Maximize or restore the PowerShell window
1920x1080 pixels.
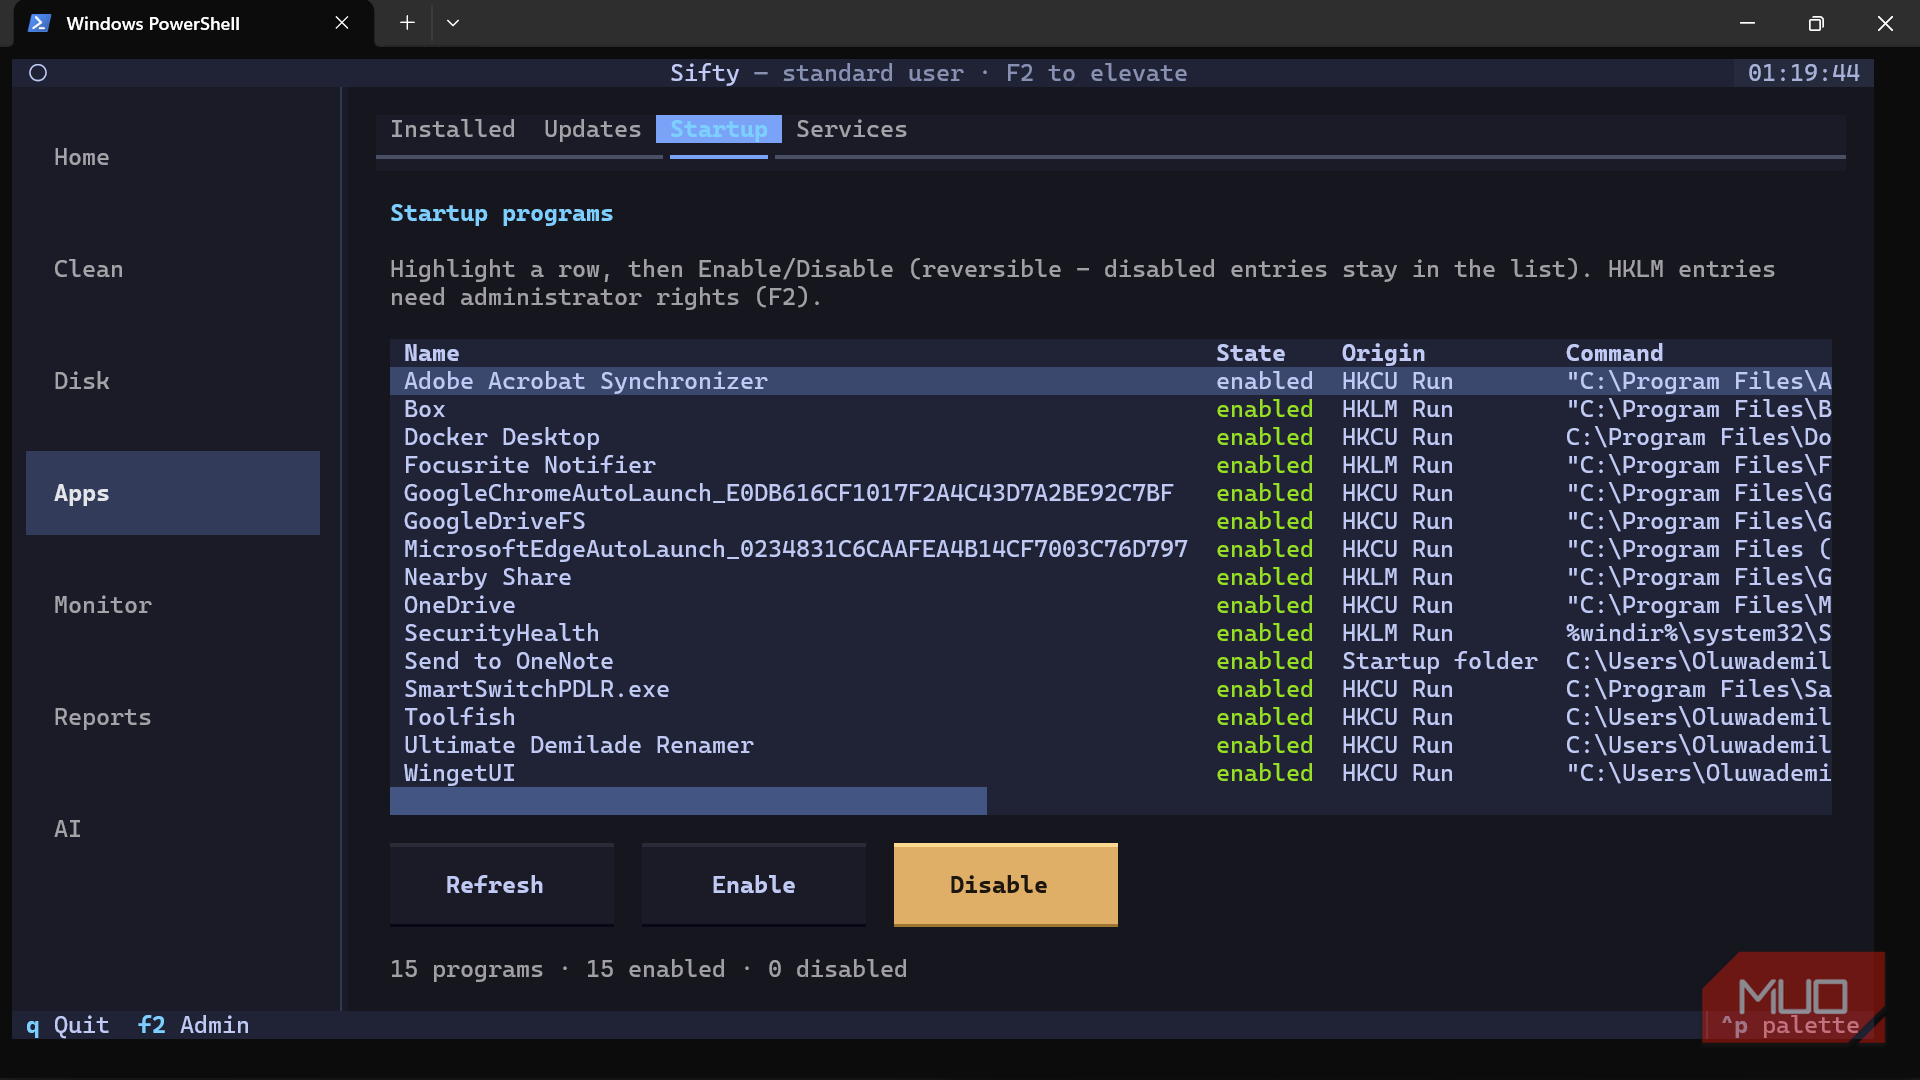[x=1816, y=23]
